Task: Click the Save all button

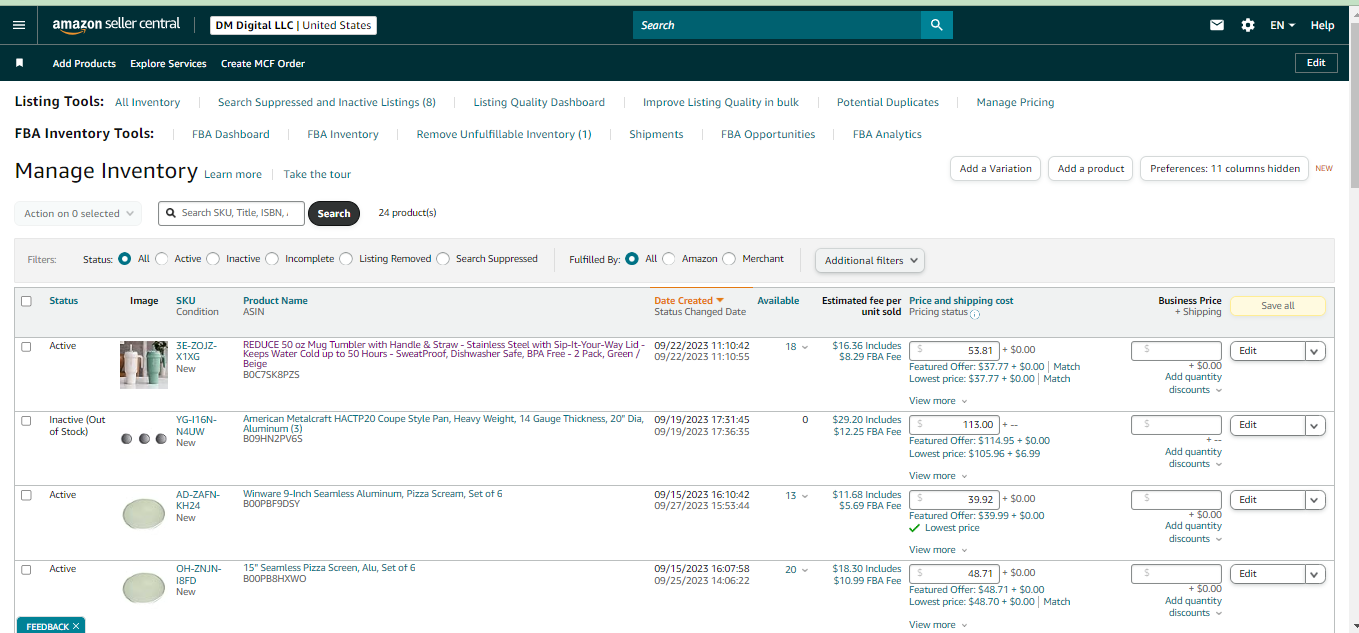Action: (1277, 306)
